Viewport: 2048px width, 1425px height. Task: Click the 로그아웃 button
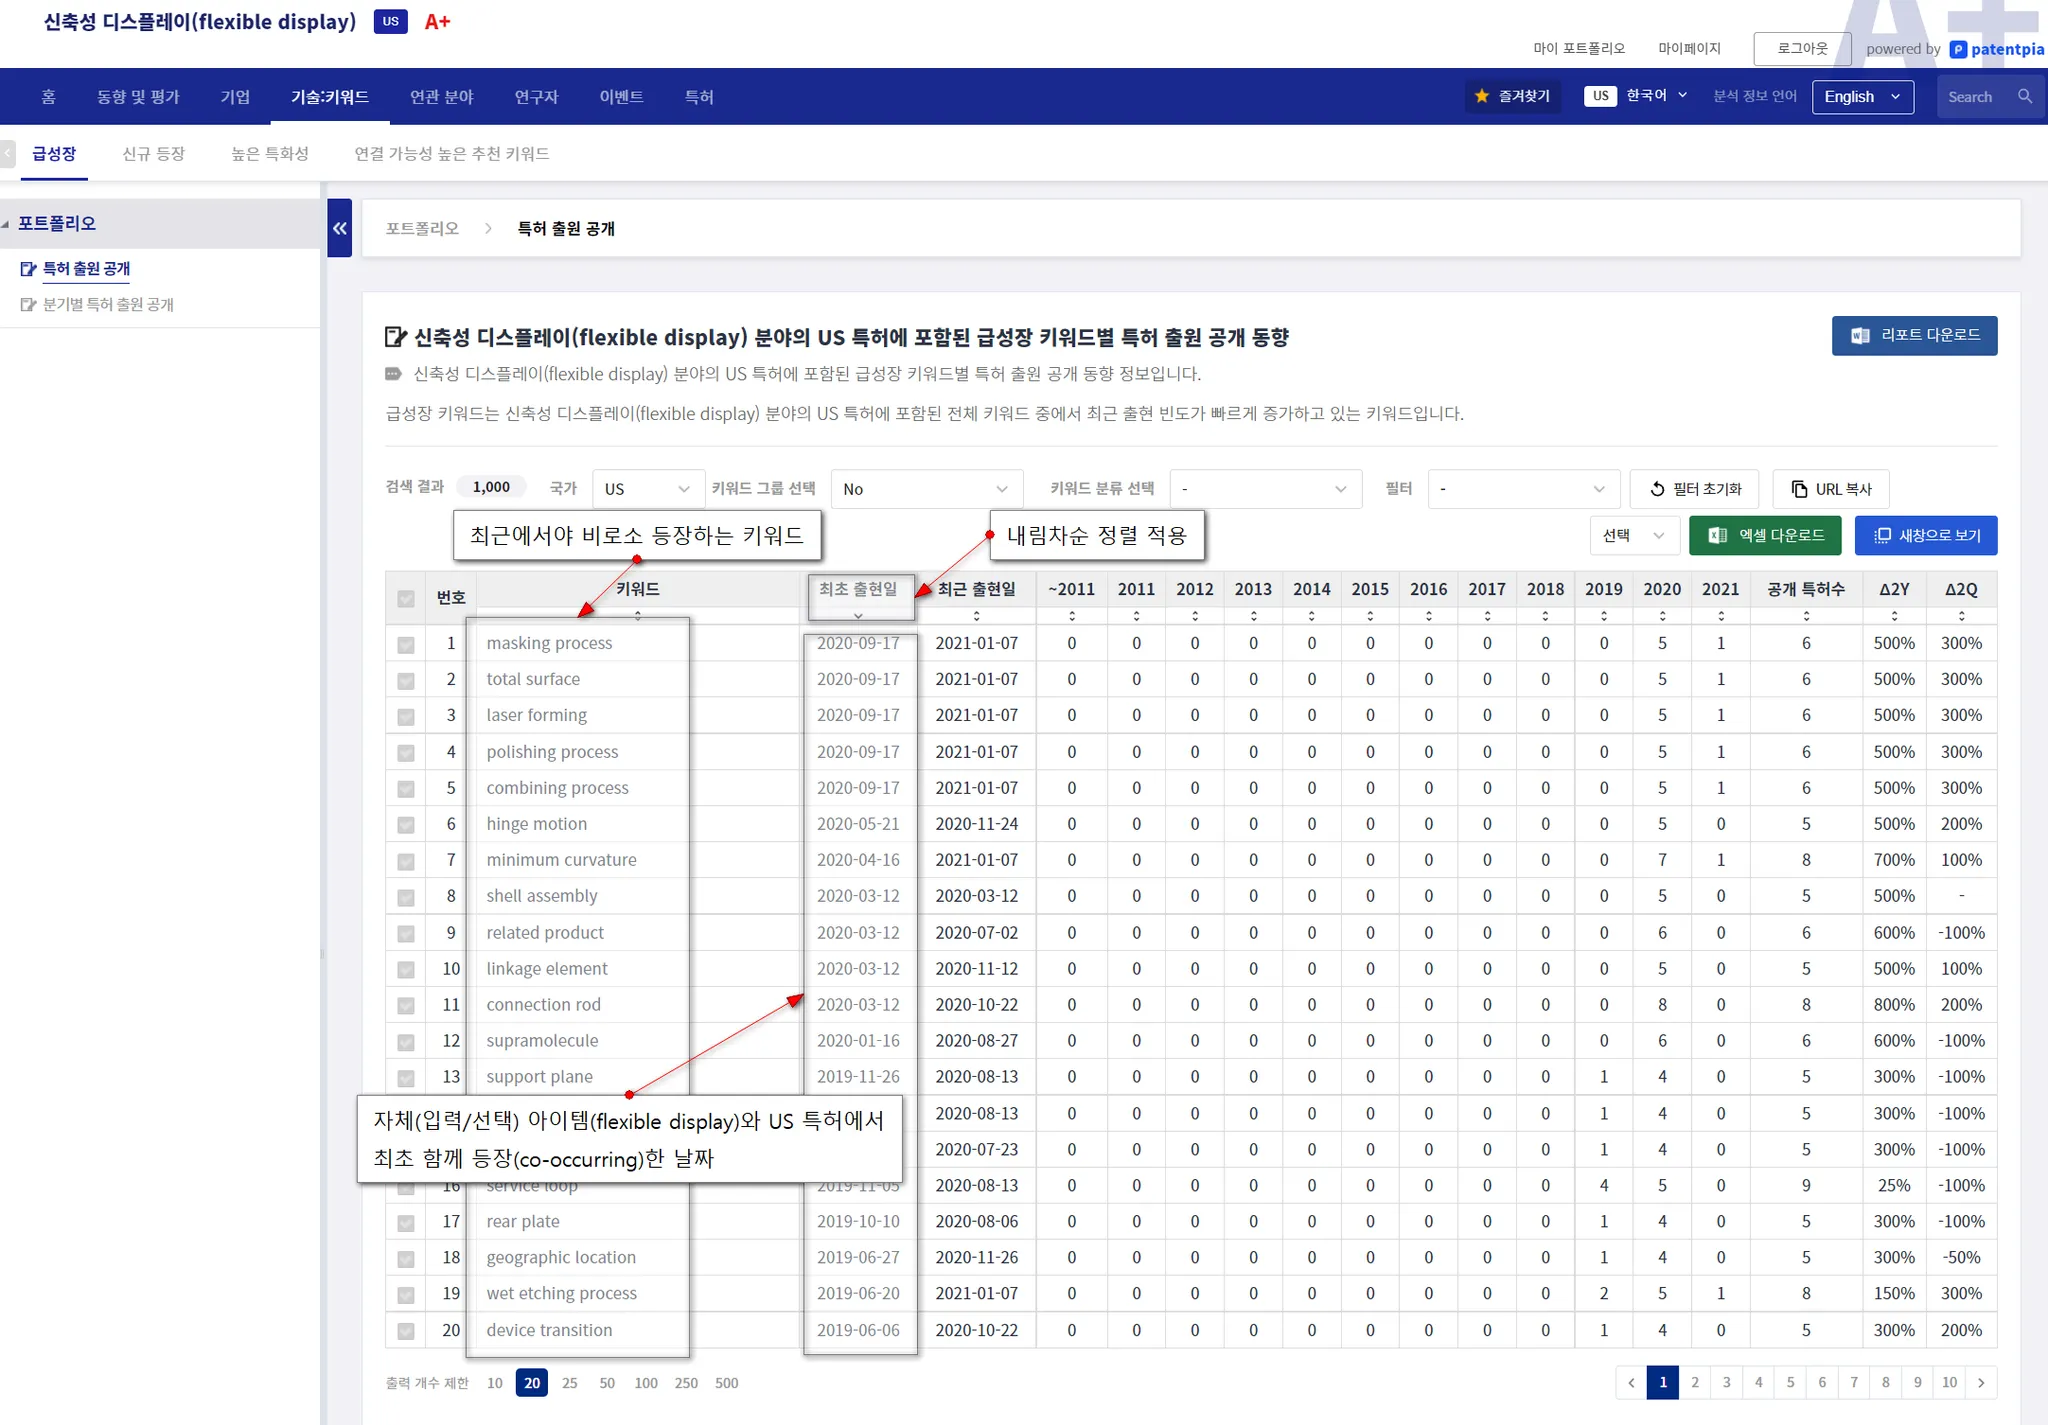tap(1801, 48)
